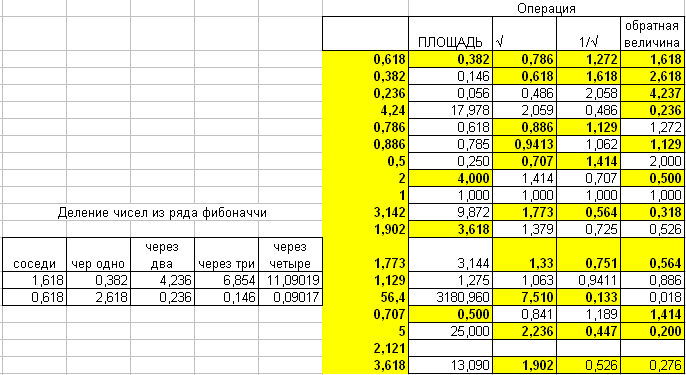Click yellow cell 7,510
This screenshot has width=686, height=375.
[x=525, y=297]
